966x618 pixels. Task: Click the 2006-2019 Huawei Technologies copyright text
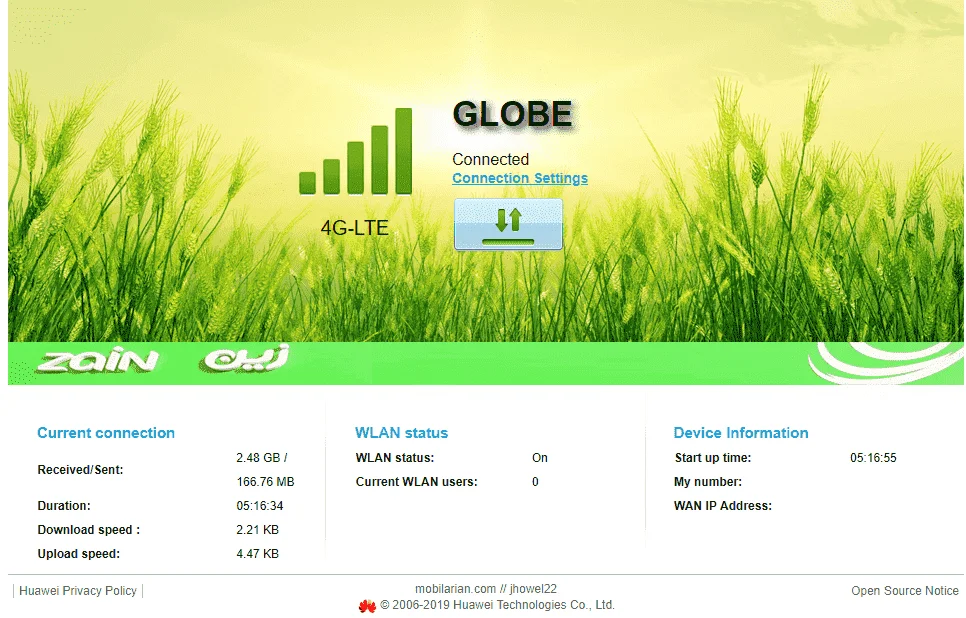[x=497, y=605]
